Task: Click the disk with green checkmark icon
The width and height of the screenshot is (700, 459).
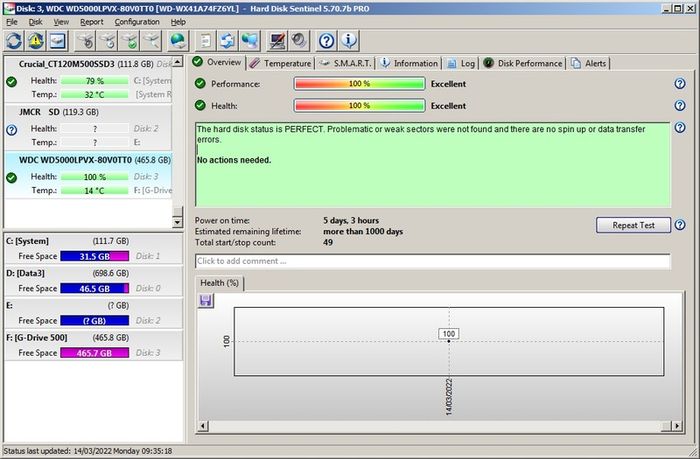Action: [x=130, y=41]
